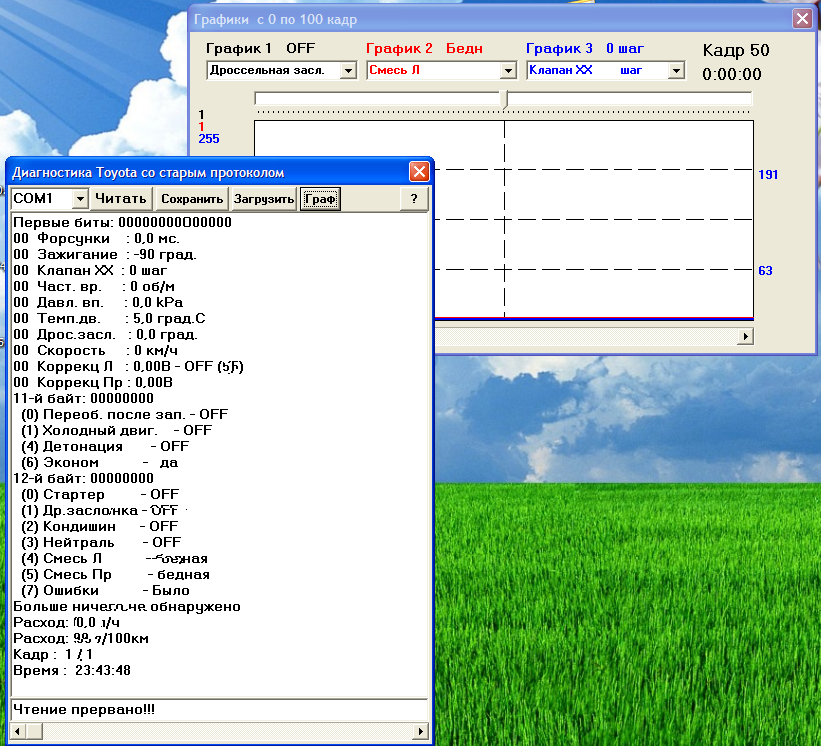Click the 'Ошибки - Было' row

pos(105,591)
